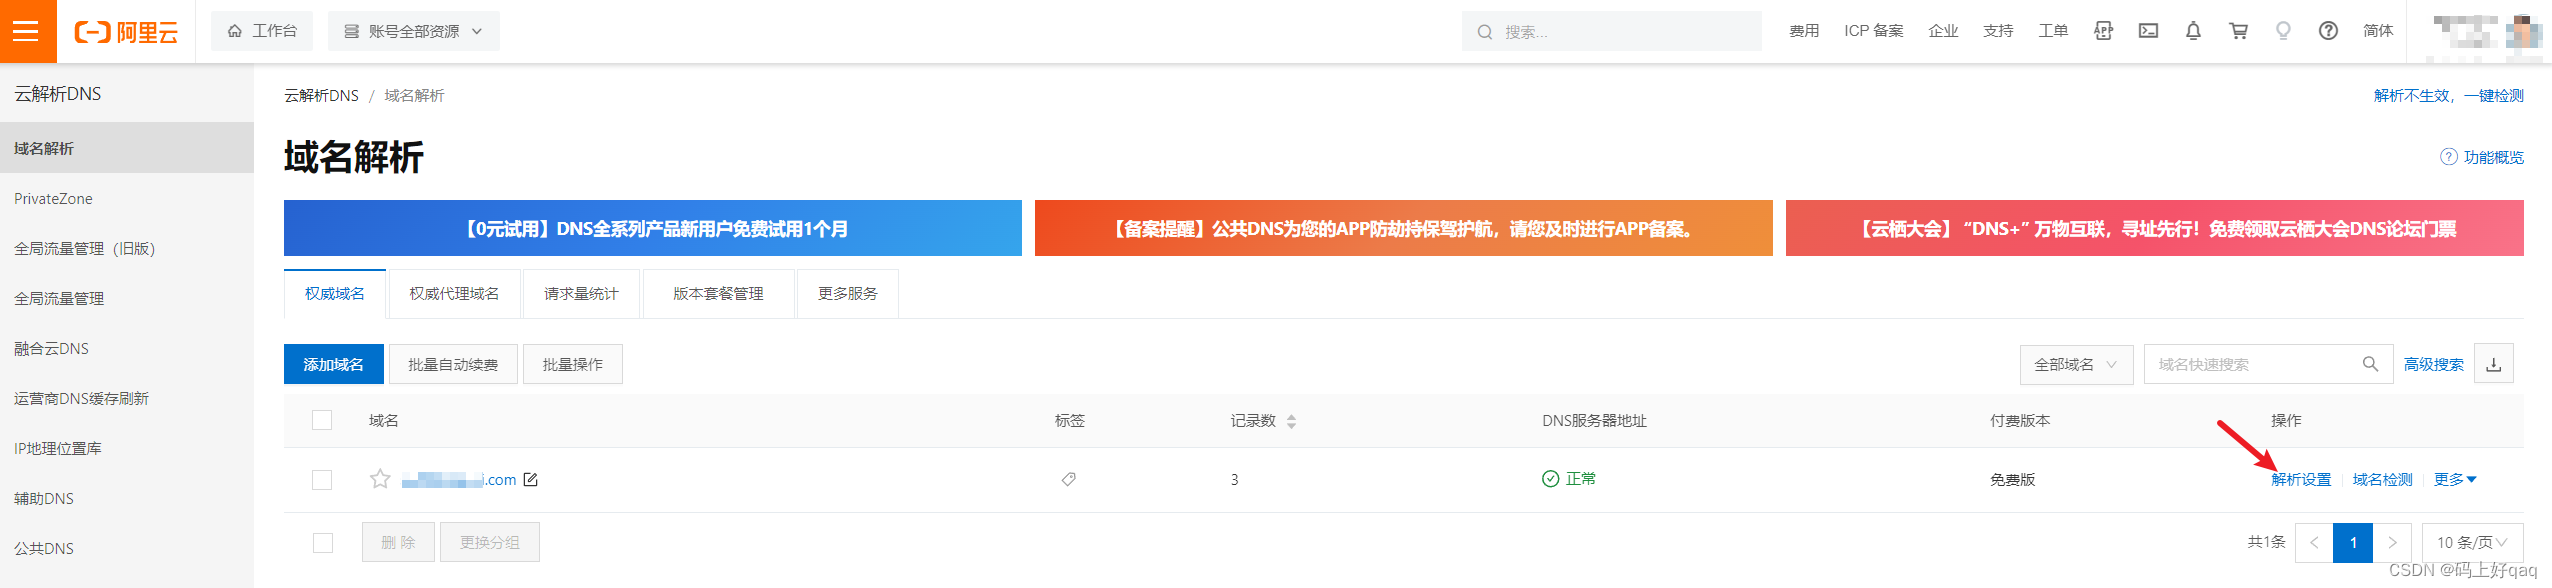2552x588 pixels.
Task: Click the export download icon
Action: (2494, 364)
